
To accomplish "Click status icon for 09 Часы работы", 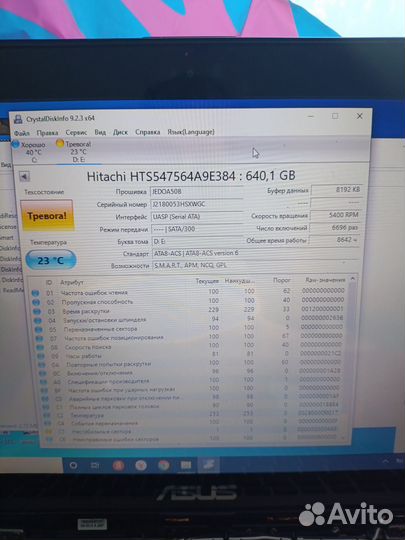I will coord(41,356).
